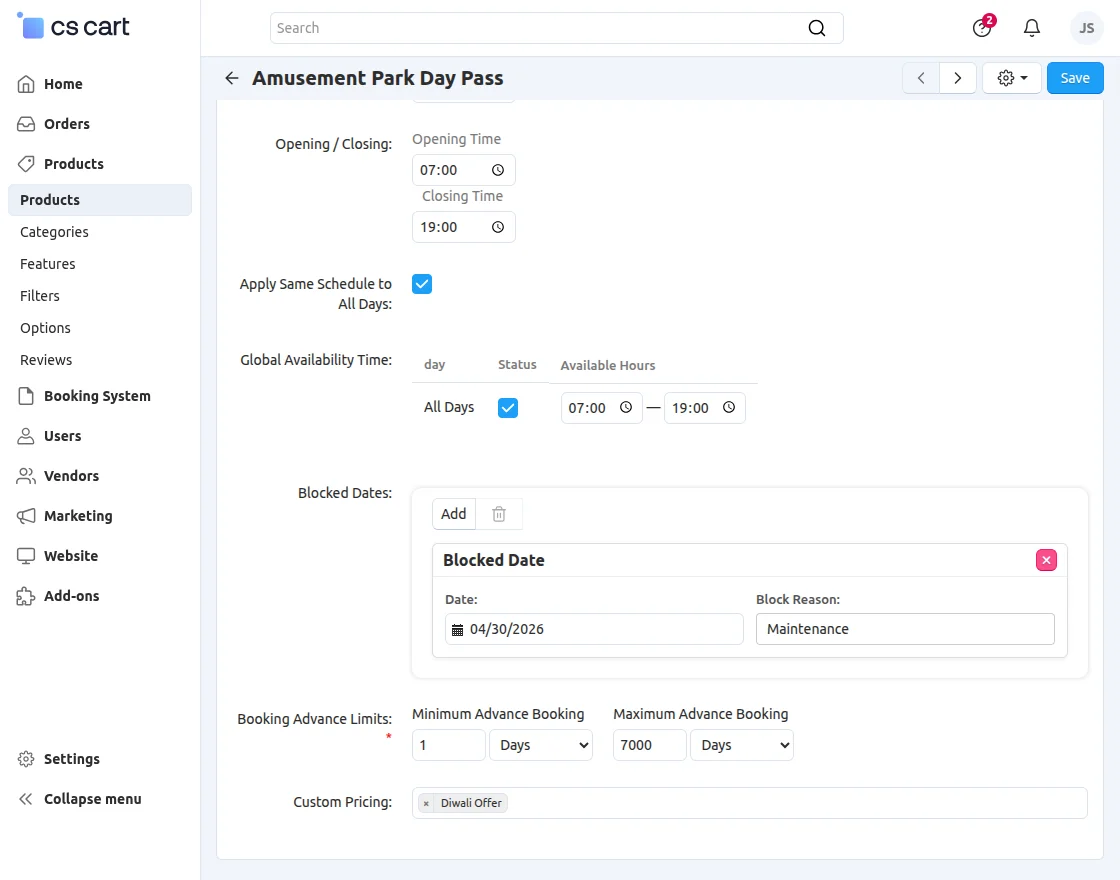The height and width of the screenshot is (880, 1120).
Task: Collapse the sidebar menu
Action: point(92,799)
